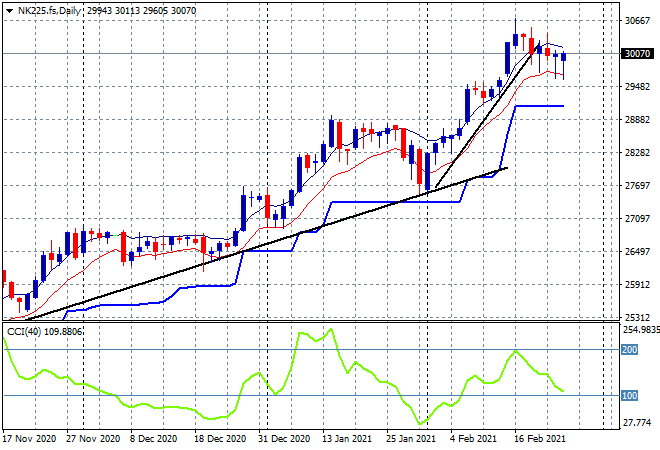Click price scale value 30667
This screenshot has width=660, height=450.
coord(638,21)
